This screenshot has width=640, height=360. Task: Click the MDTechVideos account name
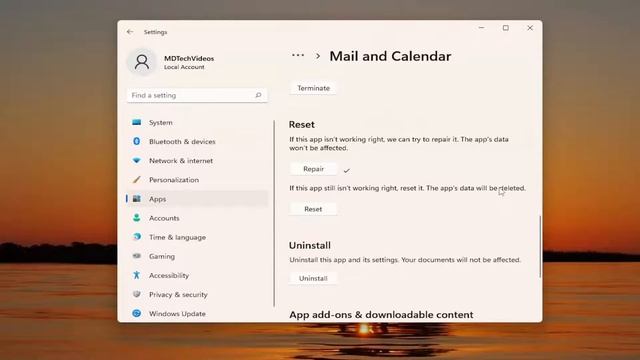coord(189,58)
